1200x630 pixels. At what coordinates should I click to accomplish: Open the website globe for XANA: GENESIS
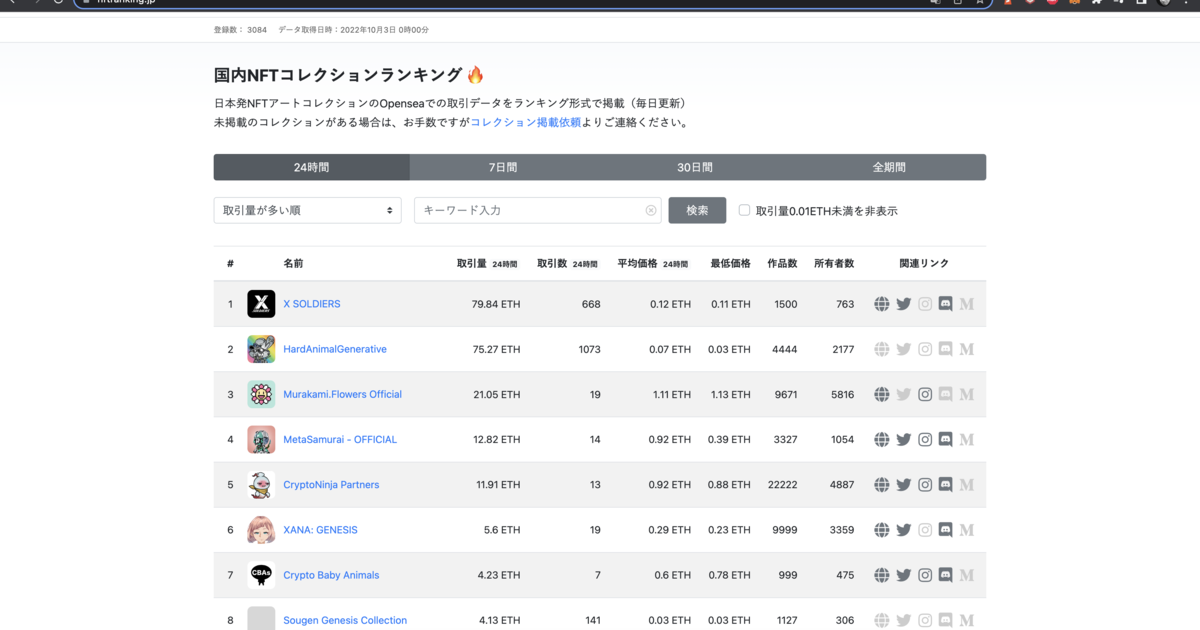[x=881, y=530]
